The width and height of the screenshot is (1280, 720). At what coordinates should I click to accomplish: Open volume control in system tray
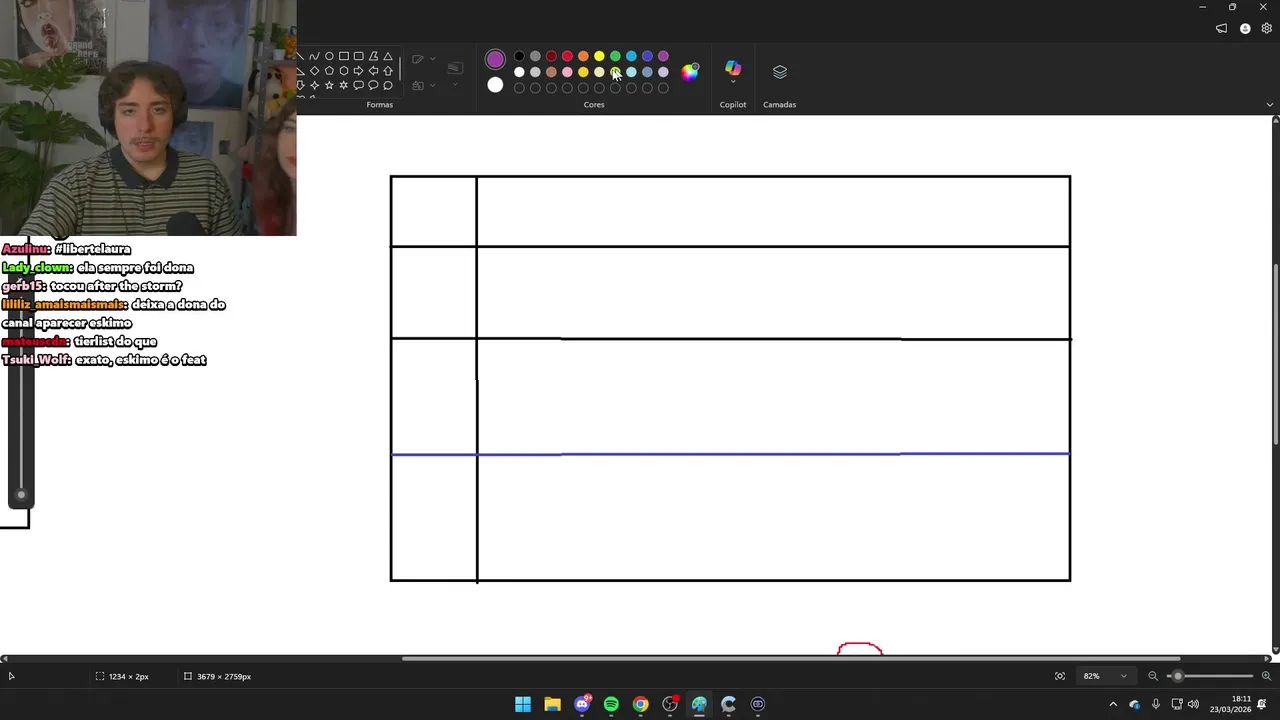1193,704
